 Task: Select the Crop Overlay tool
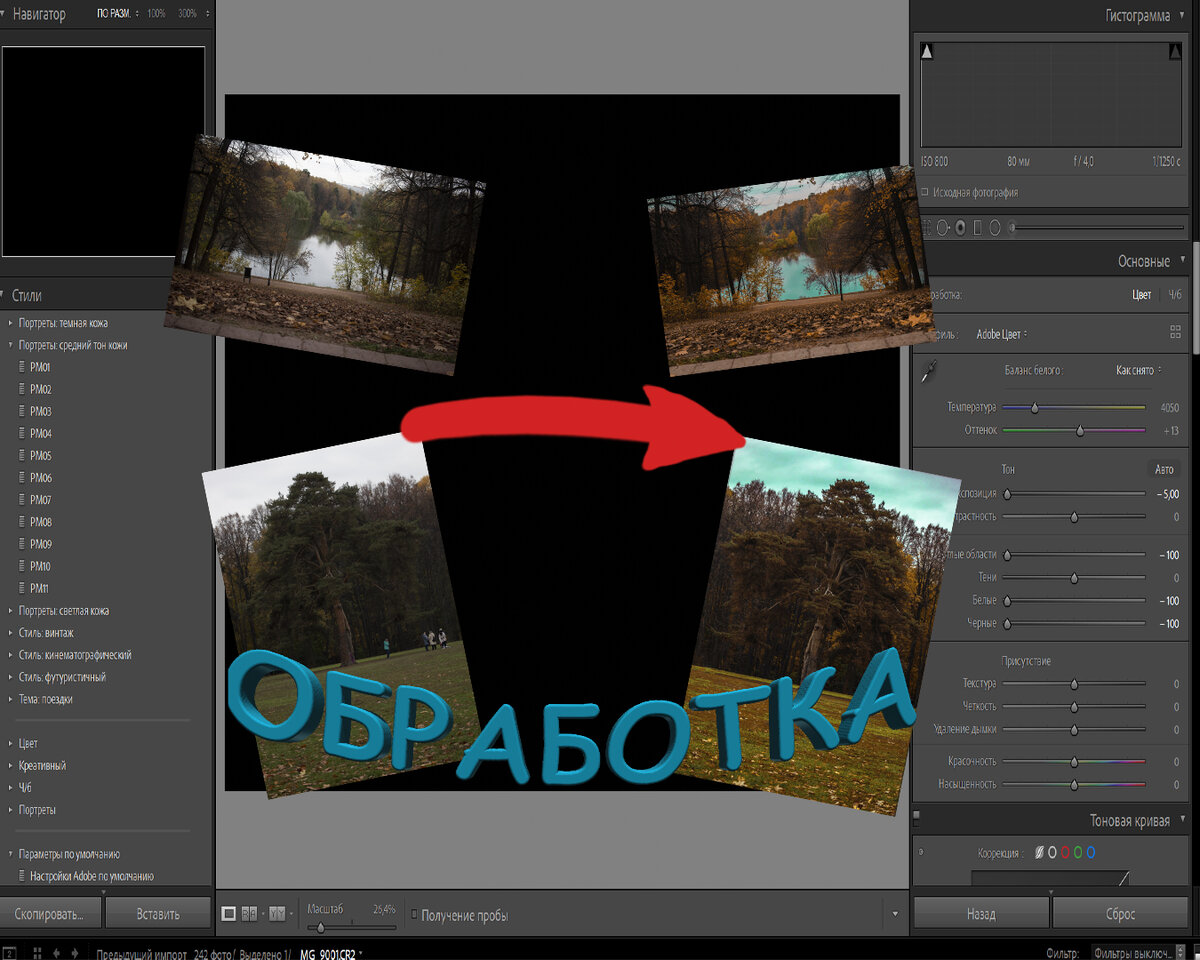click(x=926, y=228)
